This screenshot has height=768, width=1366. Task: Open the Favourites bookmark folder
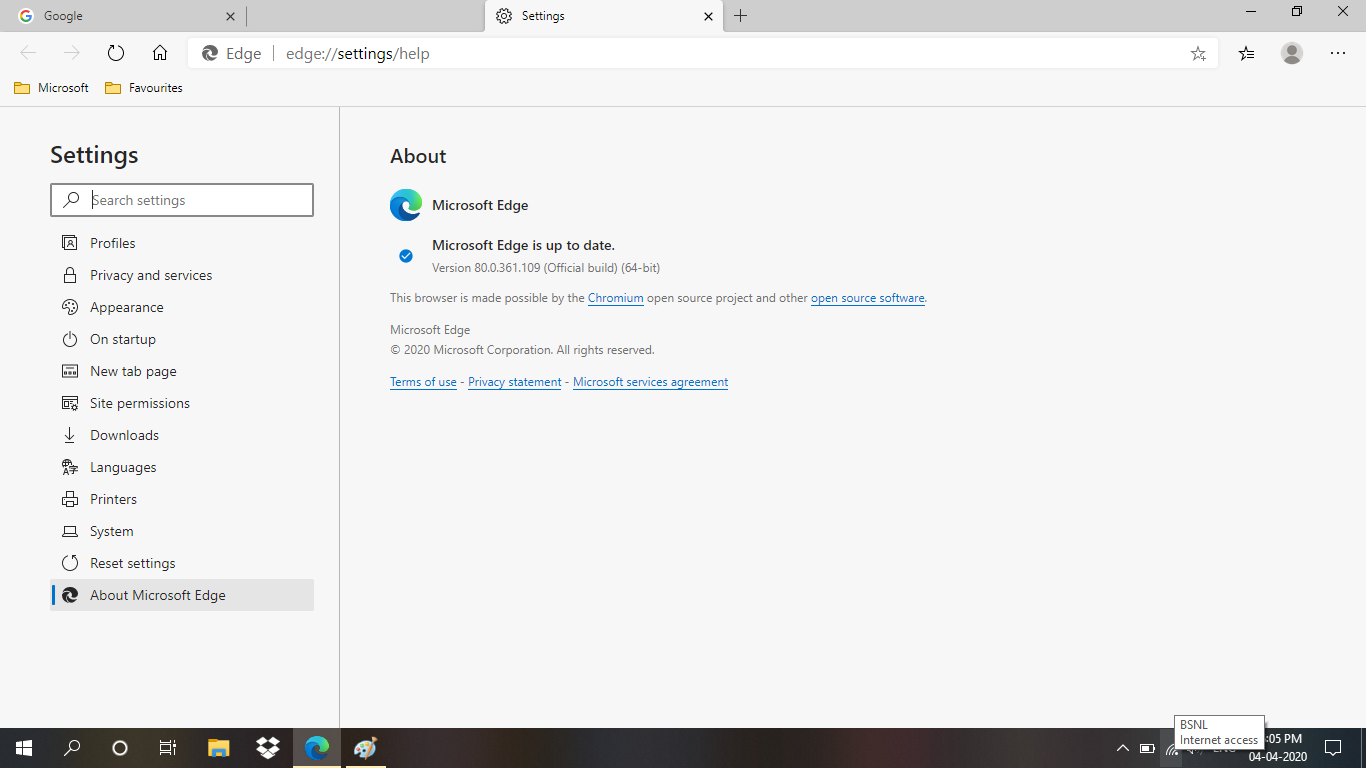[143, 88]
